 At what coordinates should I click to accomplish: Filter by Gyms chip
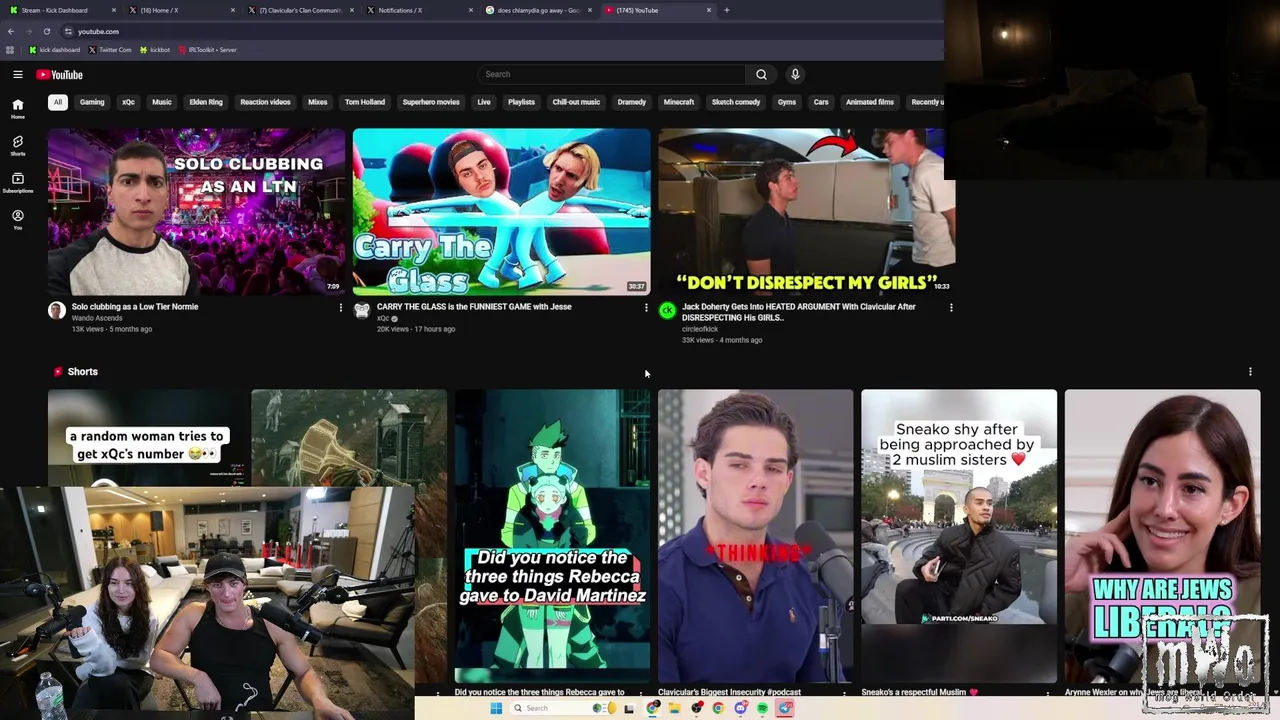tap(787, 102)
